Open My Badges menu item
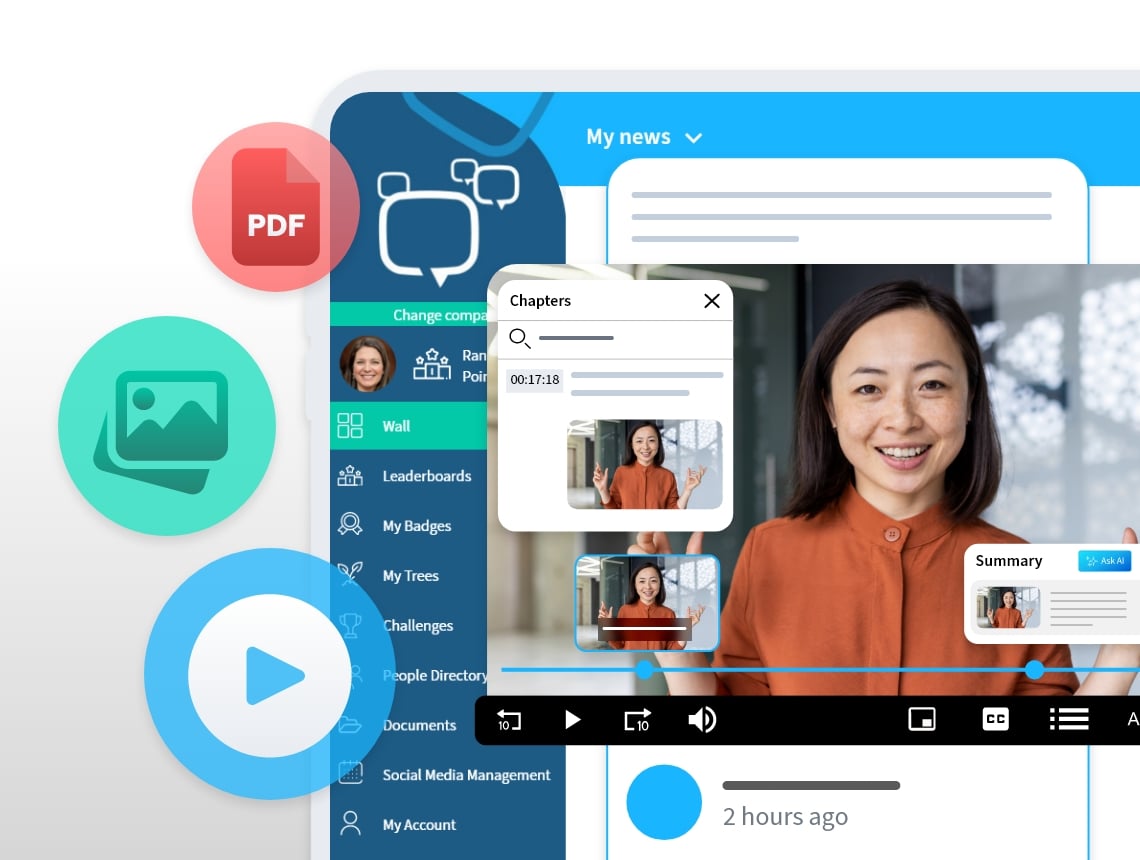The height and width of the screenshot is (860, 1140). tap(417, 526)
